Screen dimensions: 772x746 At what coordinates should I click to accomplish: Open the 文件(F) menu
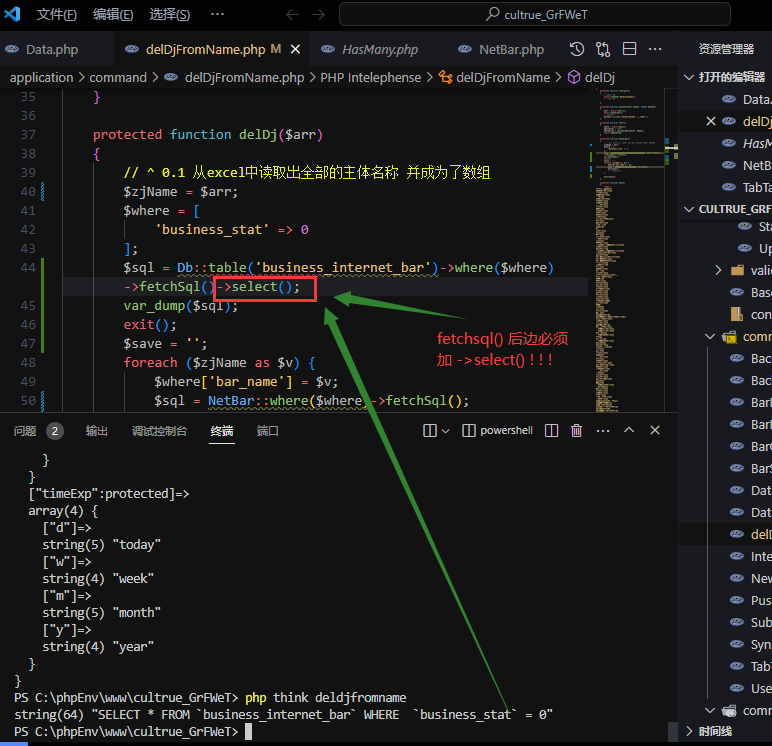click(57, 15)
